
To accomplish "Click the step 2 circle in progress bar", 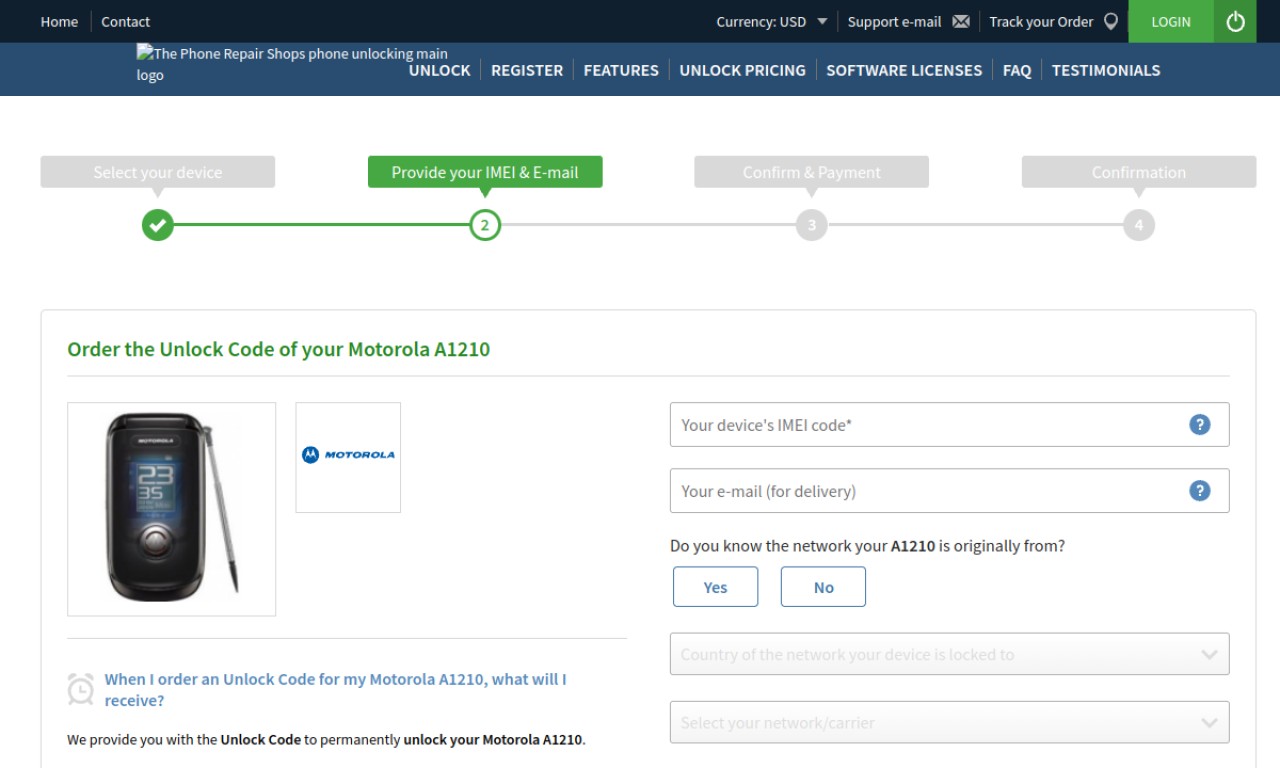I will pyautogui.click(x=485, y=225).
